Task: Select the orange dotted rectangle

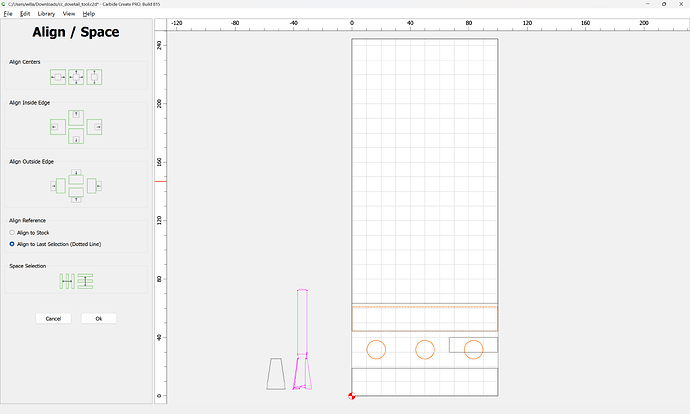Action: (x=425, y=319)
